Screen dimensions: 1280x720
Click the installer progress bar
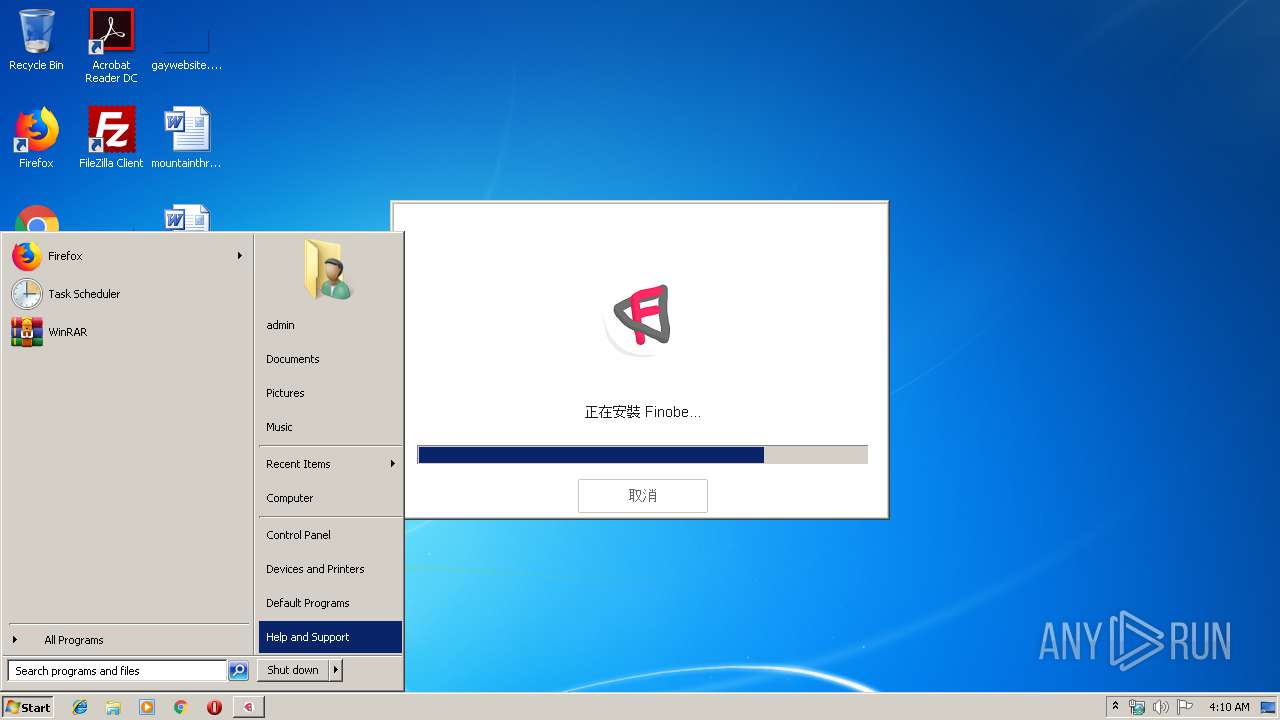(x=642, y=455)
